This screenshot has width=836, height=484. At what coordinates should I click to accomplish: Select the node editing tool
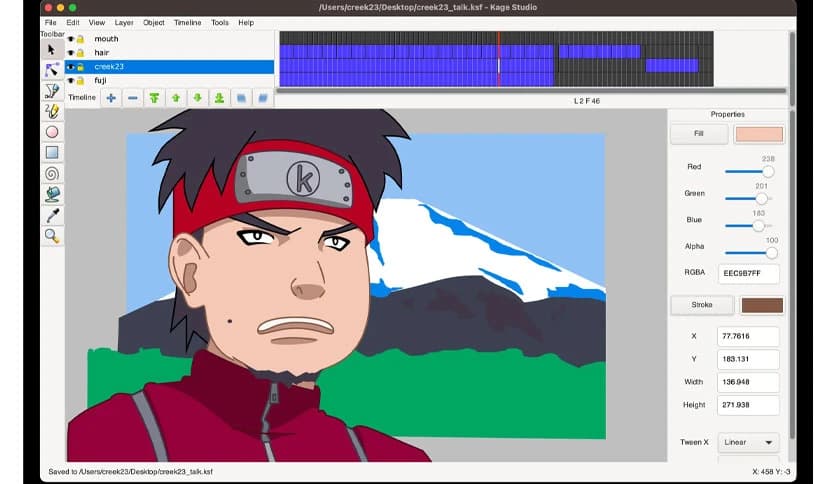click(52, 69)
